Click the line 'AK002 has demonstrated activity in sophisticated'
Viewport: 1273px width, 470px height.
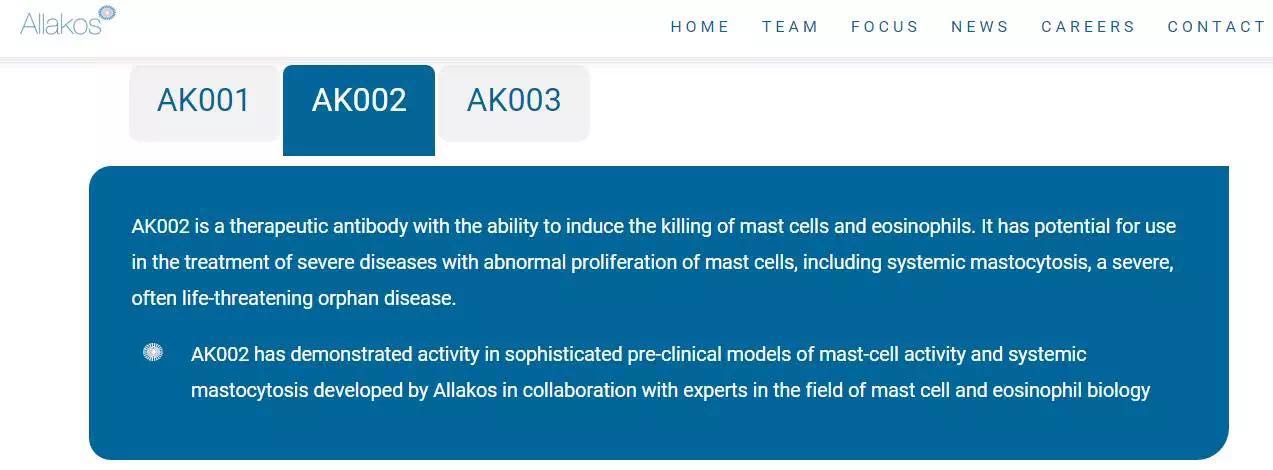639,354
